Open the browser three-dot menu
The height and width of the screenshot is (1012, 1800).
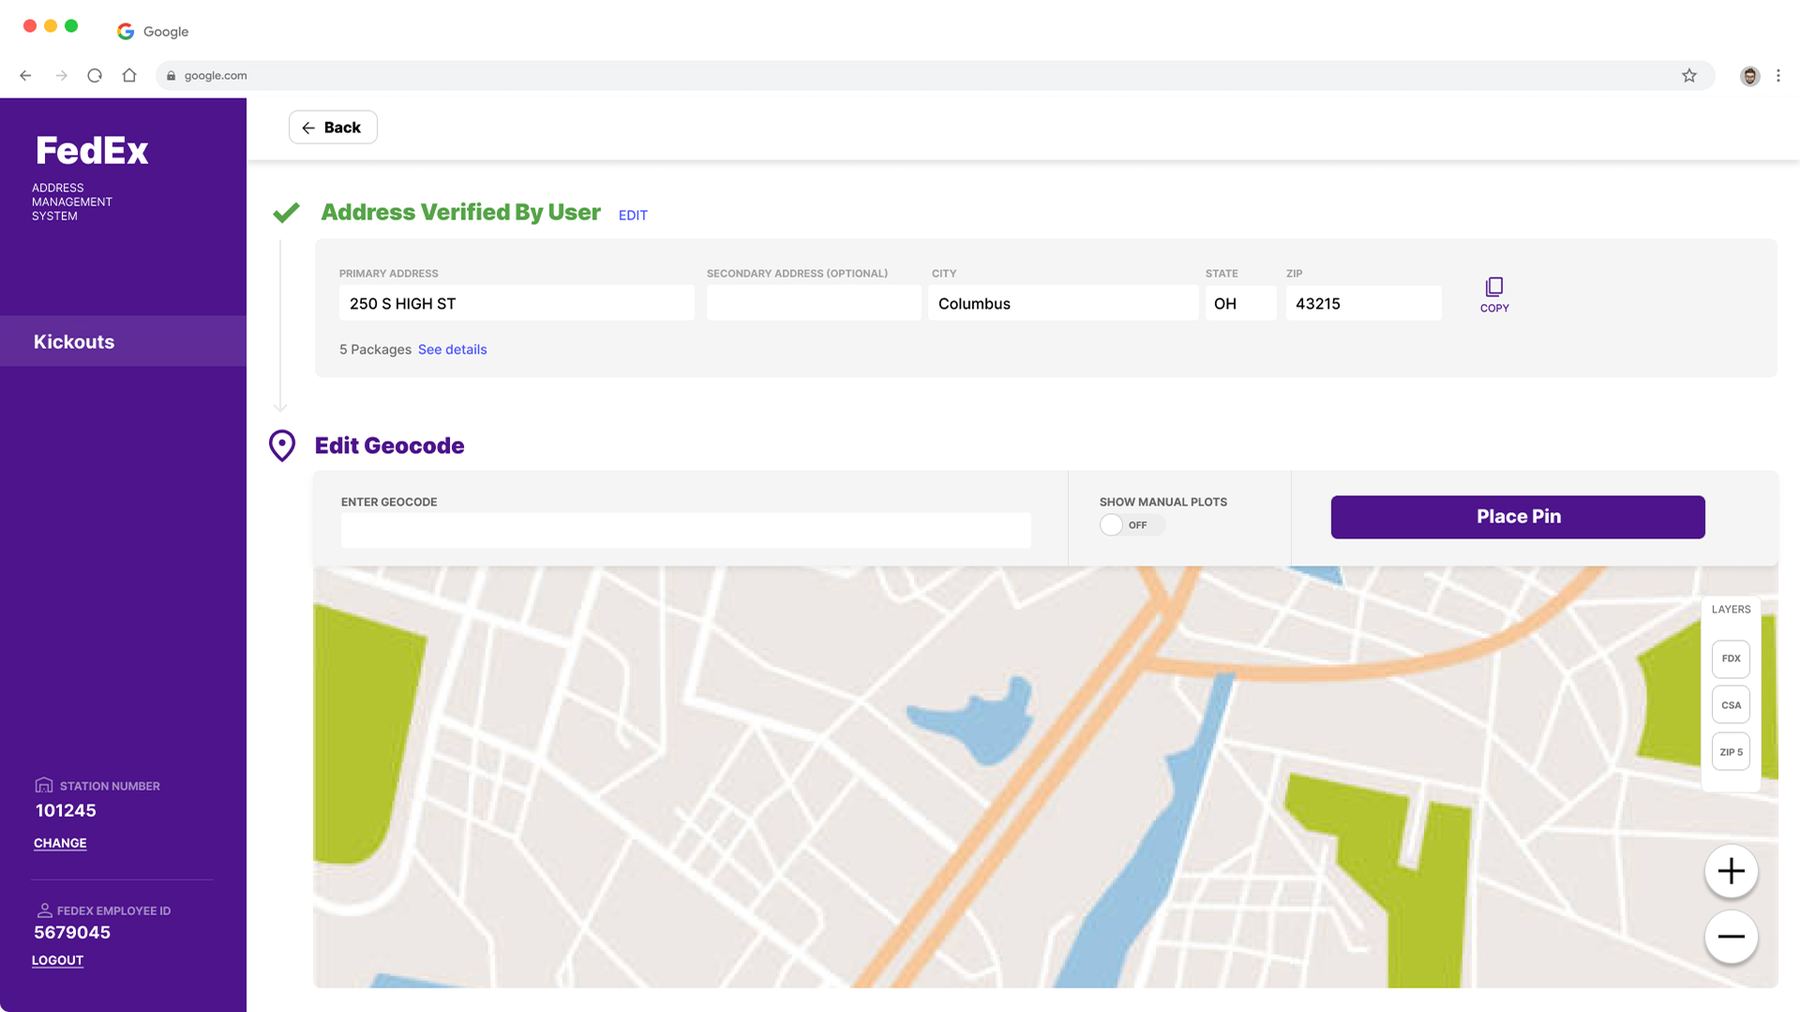[x=1778, y=76]
